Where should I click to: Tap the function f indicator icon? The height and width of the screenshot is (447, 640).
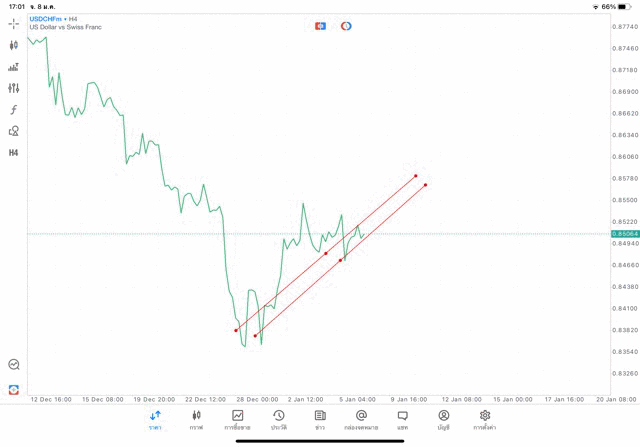coord(14,110)
